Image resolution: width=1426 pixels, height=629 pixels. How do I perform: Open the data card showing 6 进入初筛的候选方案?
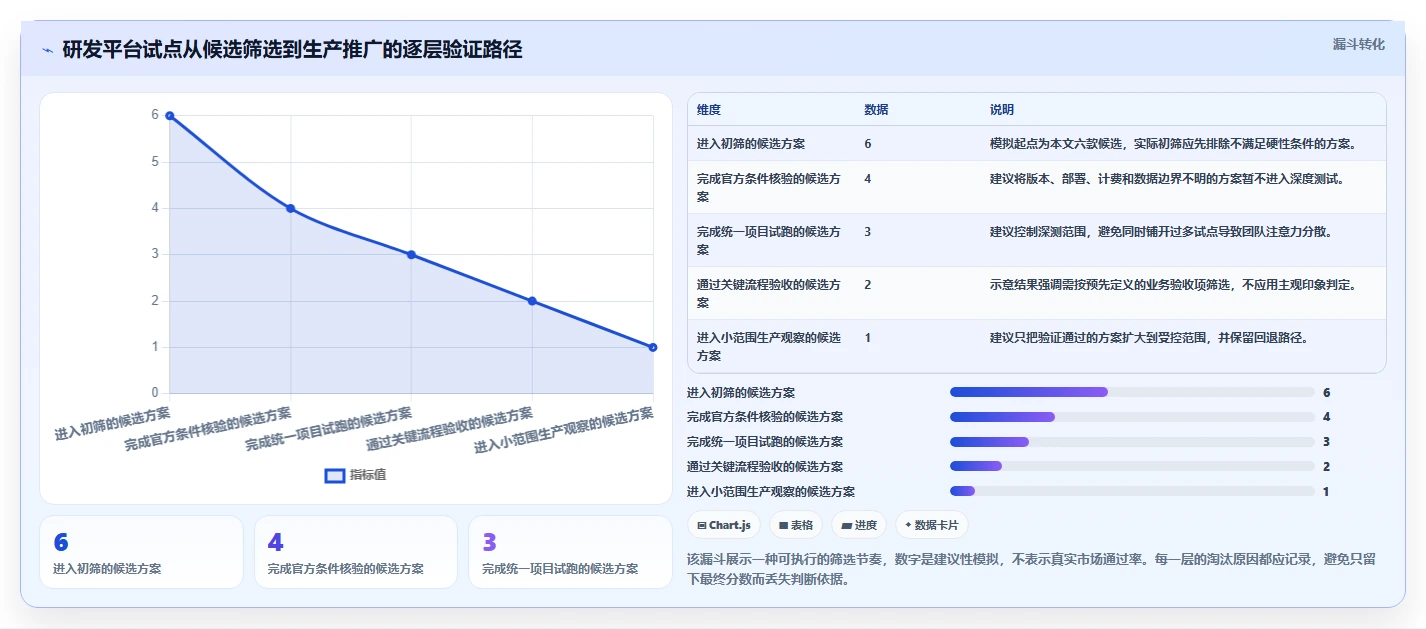tap(141, 552)
